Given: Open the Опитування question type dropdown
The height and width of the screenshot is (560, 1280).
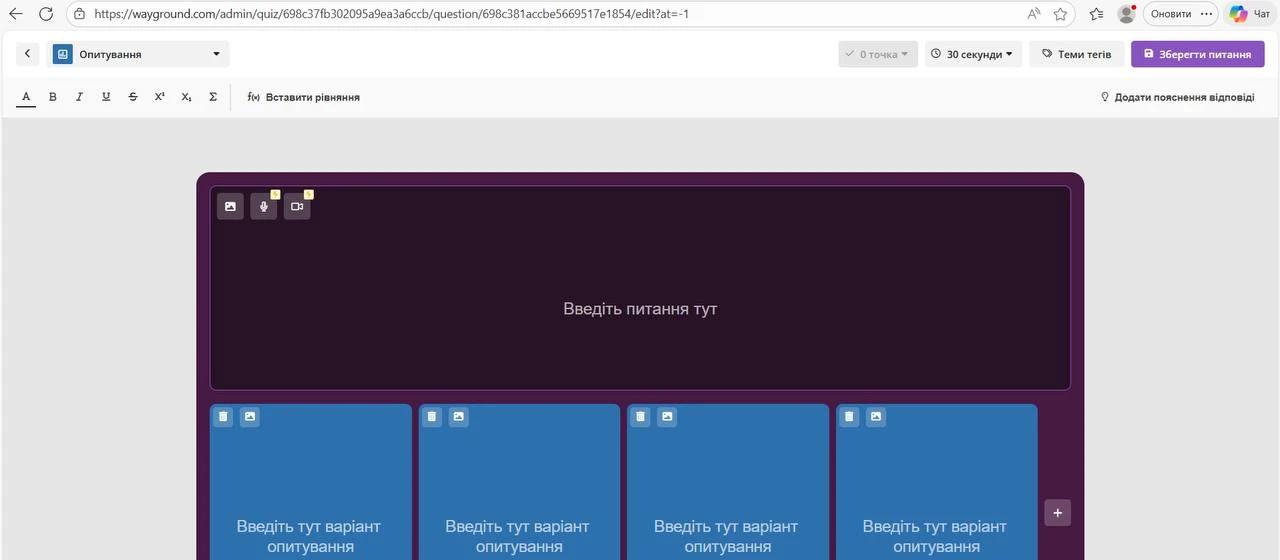Looking at the screenshot, I should [x=138, y=54].
